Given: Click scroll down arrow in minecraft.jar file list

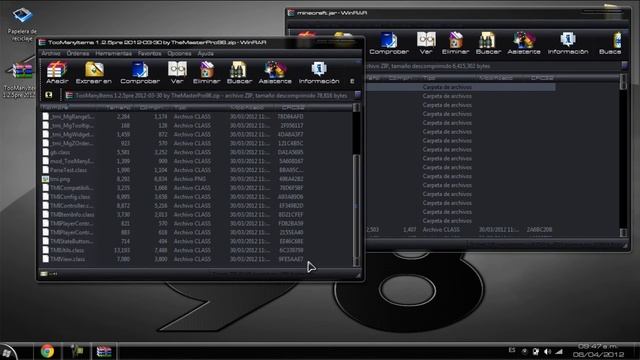Looking at the screenshot, I should [623, 233].
